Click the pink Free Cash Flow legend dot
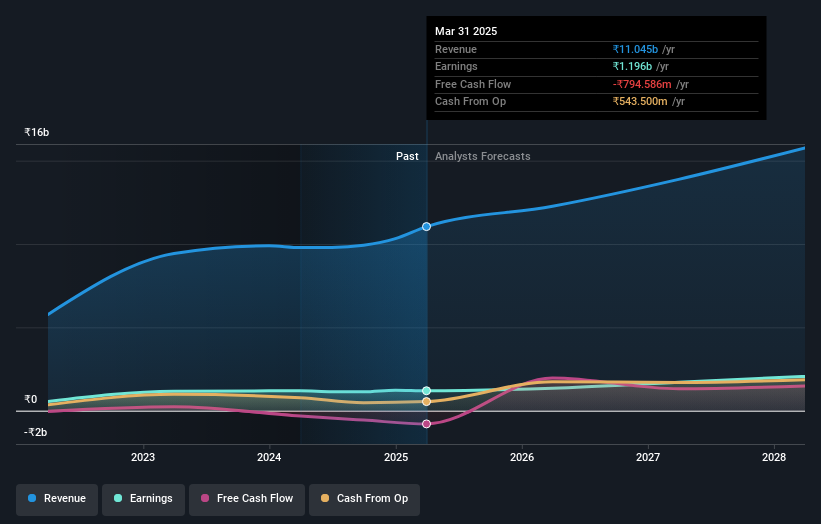 click(x=205, y=498)
